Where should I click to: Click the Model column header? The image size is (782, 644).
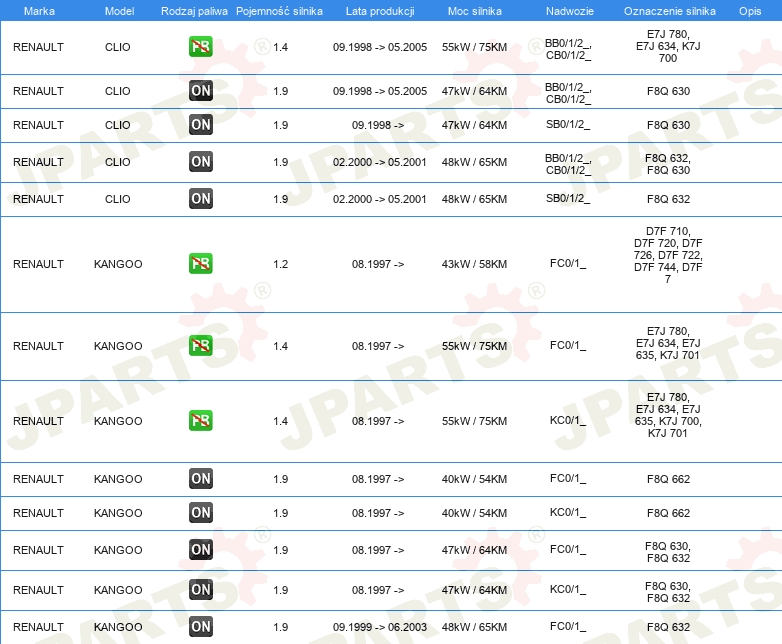pyautogui.click(x=119, y=11)
